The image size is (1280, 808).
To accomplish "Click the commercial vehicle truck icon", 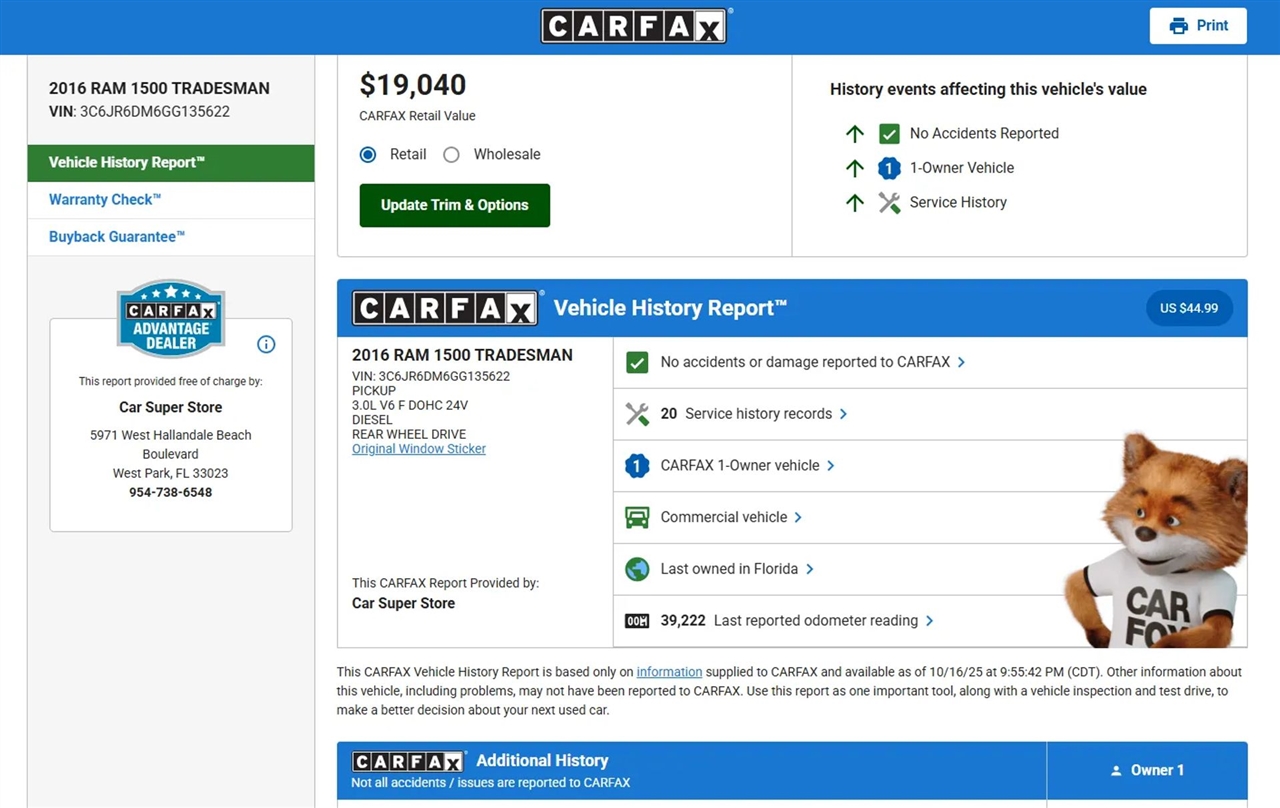I will [637, 518].
